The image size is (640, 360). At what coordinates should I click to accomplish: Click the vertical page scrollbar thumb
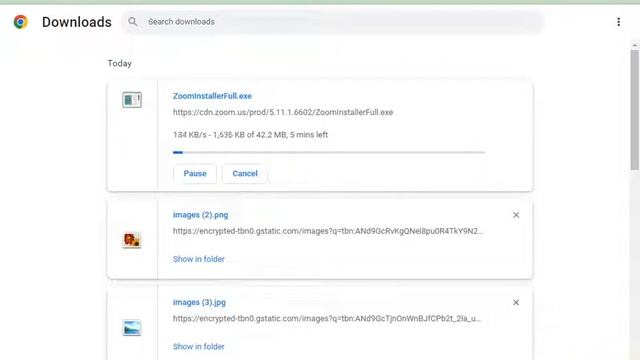coord(634,109)
